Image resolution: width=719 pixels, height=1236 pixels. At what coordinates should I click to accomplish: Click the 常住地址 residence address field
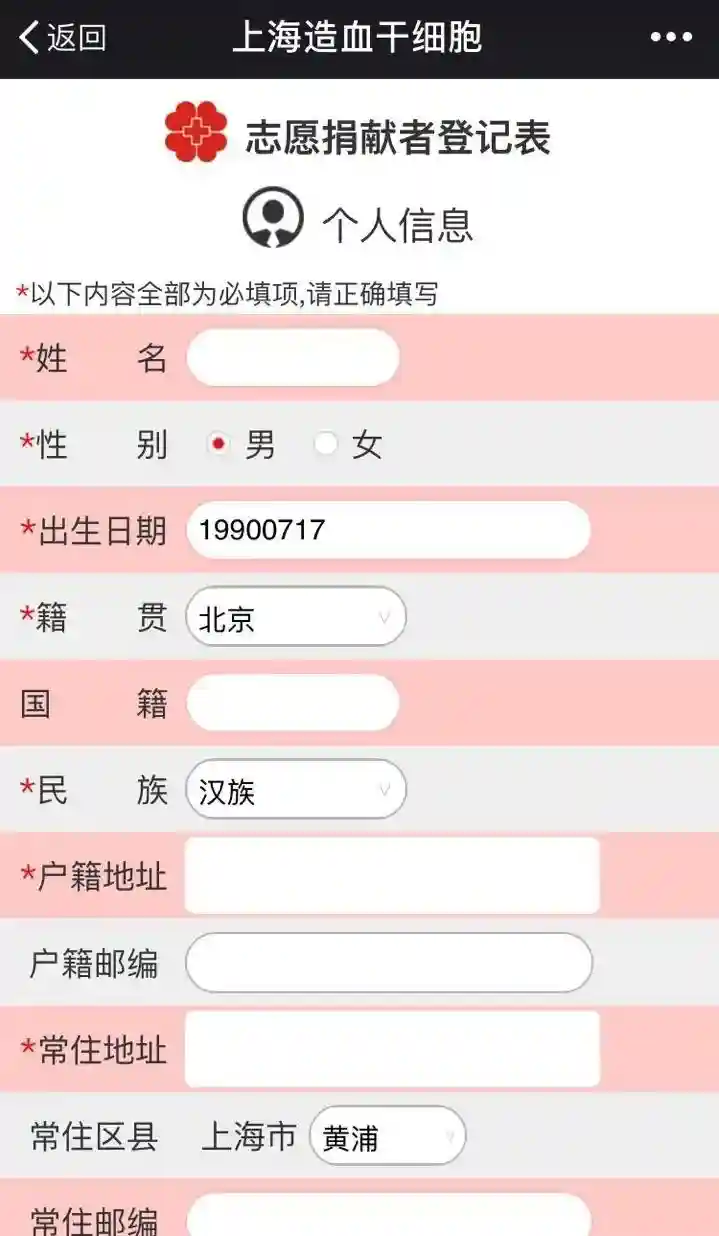point(392,1049)
